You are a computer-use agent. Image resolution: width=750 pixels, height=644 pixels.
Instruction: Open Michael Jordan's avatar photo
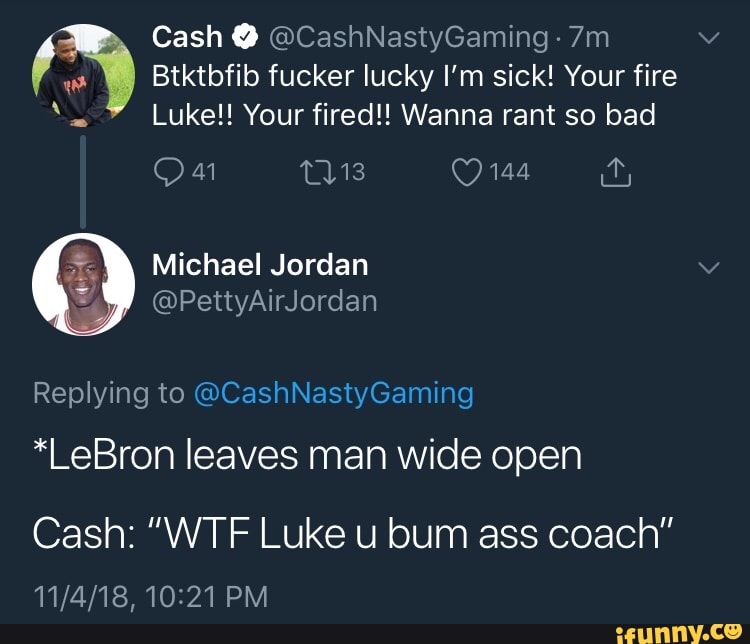(83, 284)
